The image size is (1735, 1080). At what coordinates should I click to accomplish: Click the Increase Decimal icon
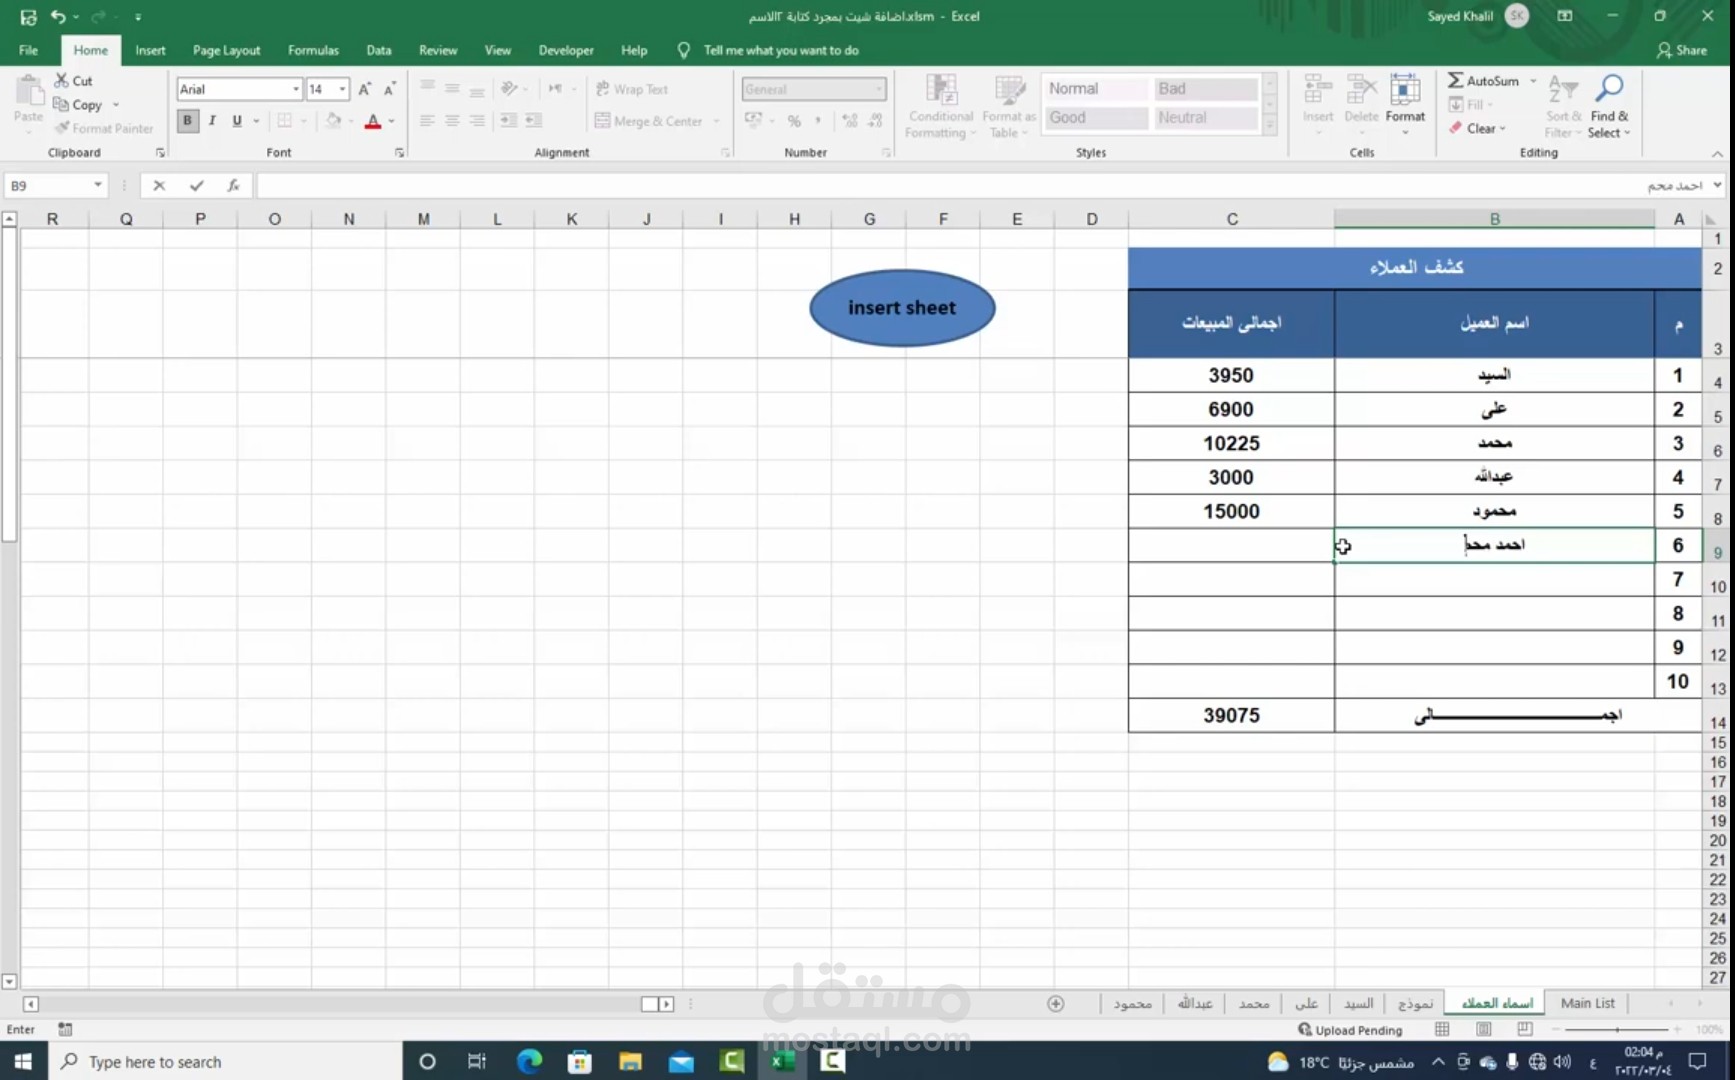point(850,121)
